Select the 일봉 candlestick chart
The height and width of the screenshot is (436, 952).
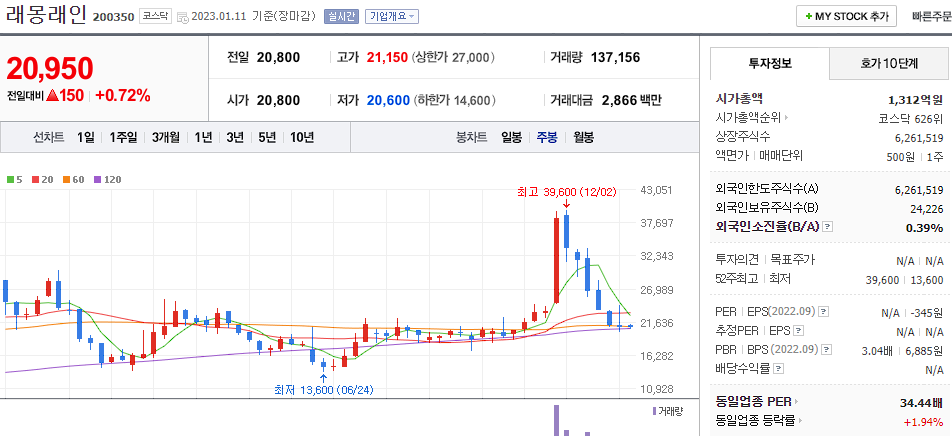[511, 137]
